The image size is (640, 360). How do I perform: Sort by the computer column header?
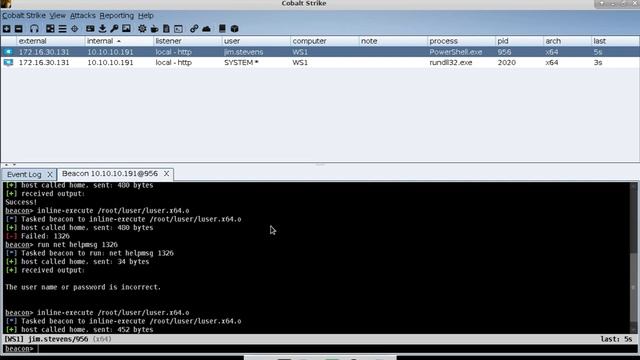point(324,41)
